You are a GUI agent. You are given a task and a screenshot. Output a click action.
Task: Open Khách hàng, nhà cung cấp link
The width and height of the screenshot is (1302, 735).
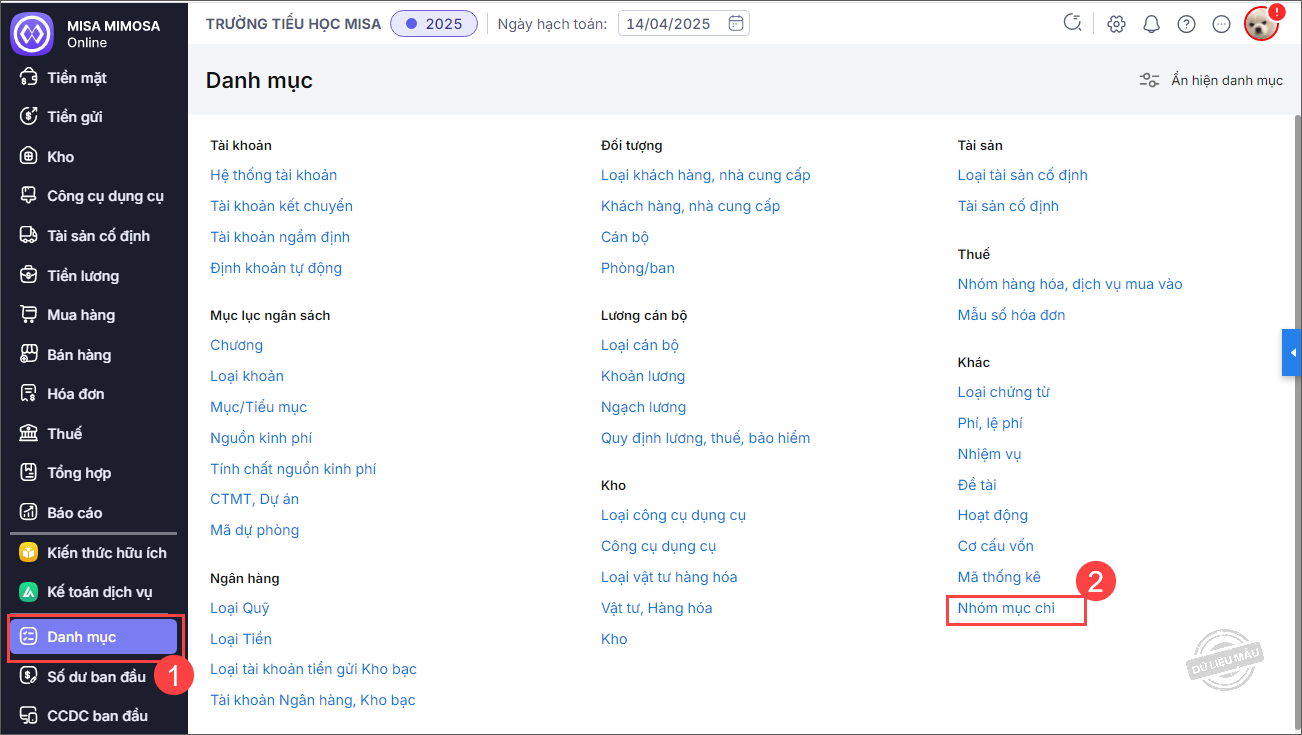pyautogui.click(x=690, y=206)
